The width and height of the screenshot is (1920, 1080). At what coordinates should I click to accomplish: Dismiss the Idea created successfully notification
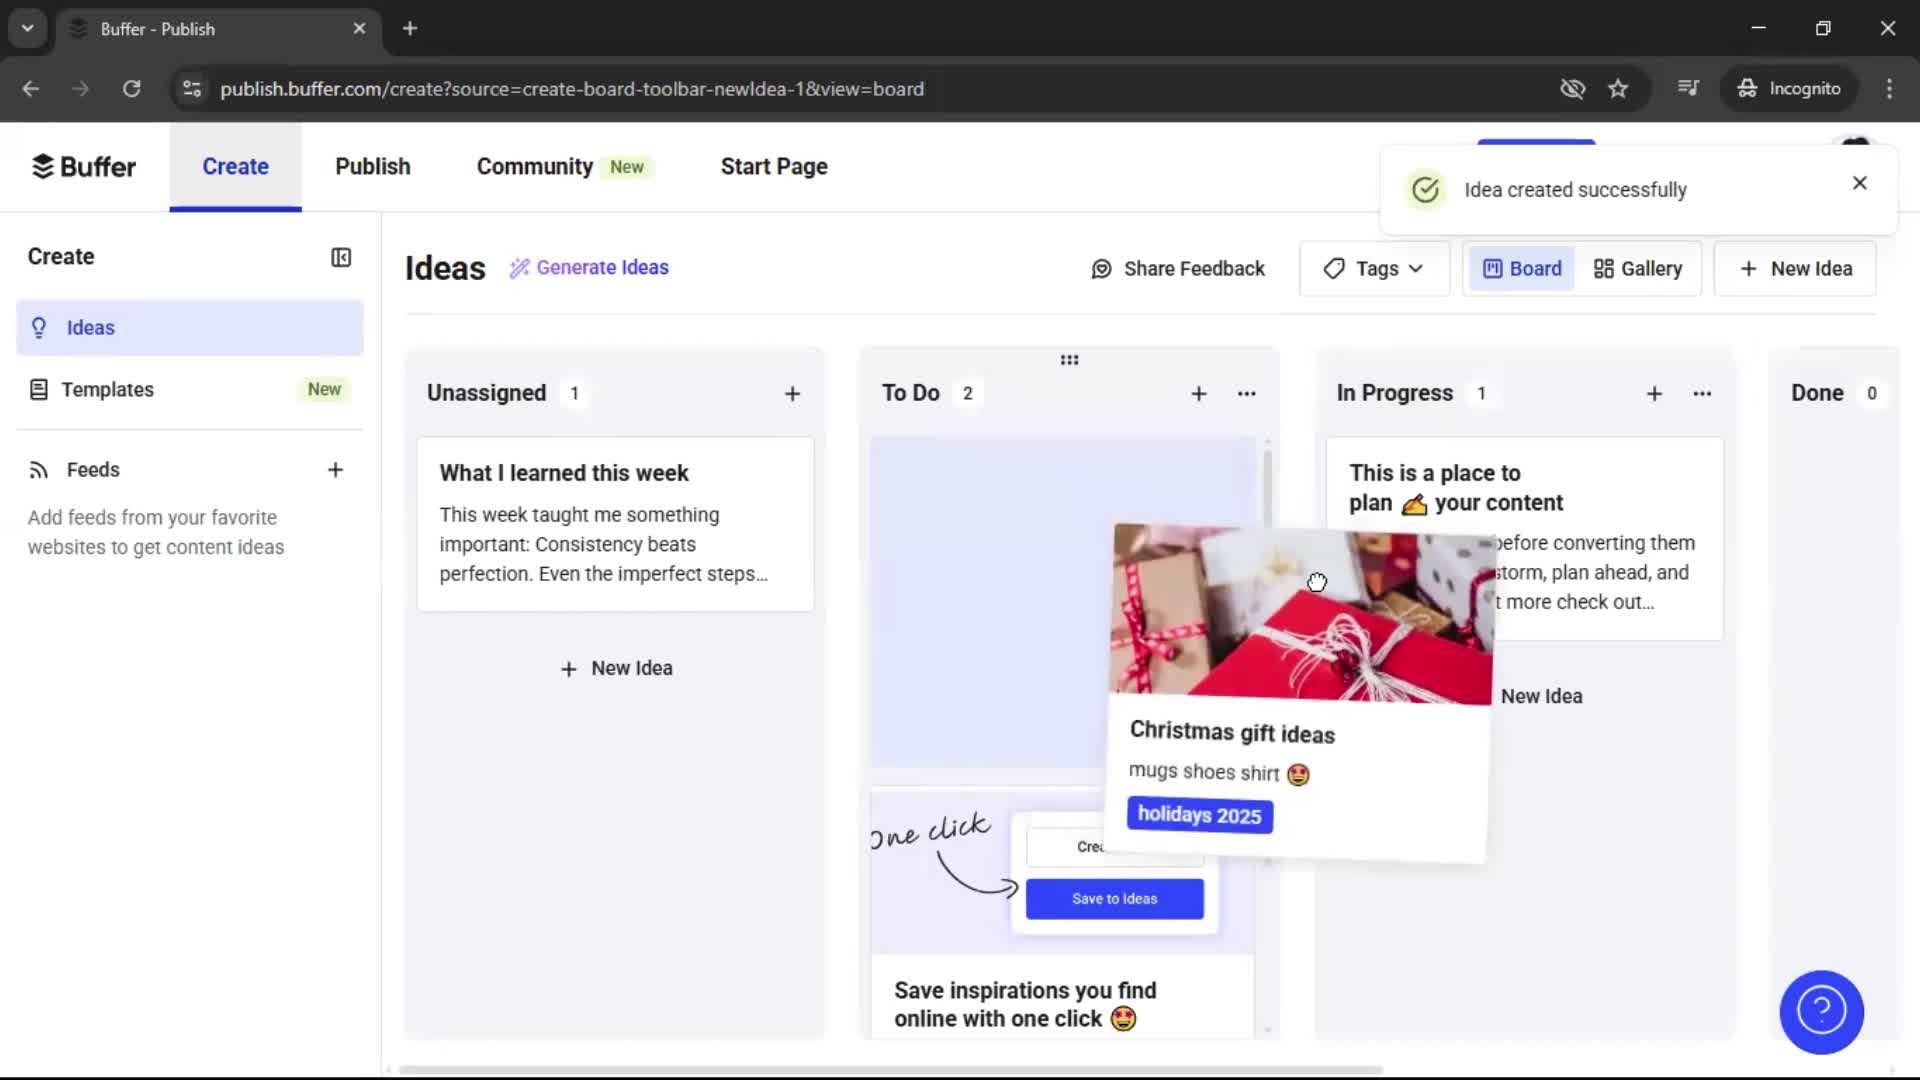(x=1859, y=183)
